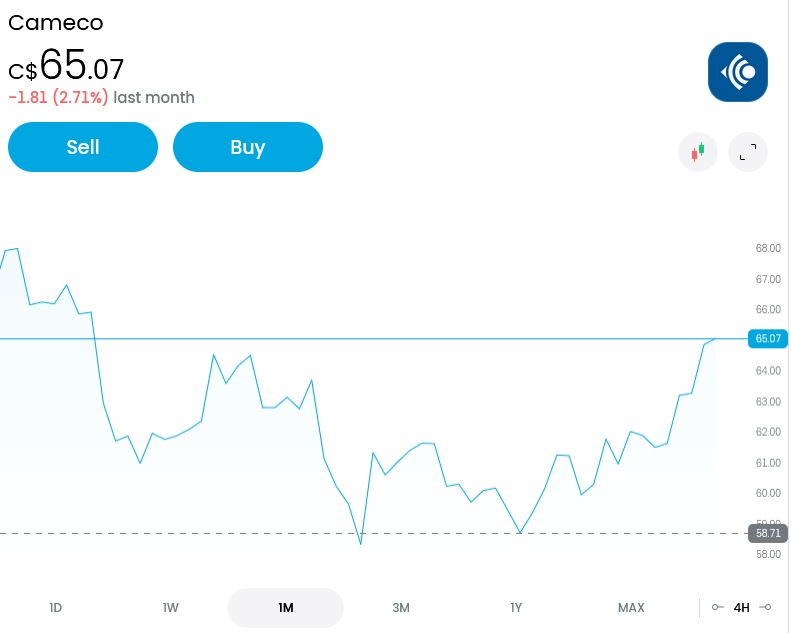Click the 65.07 current price label

point(767,339)
